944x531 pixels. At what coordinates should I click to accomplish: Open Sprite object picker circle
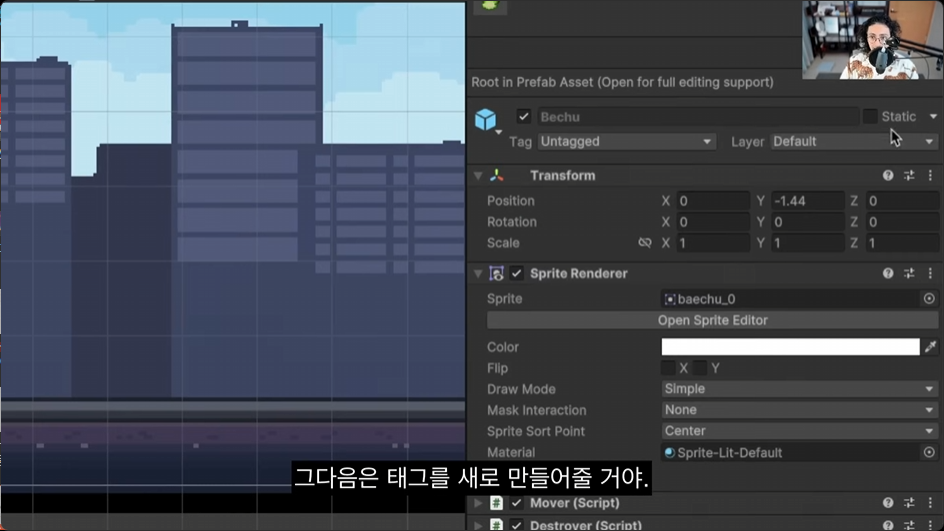(x=929, y=299)
